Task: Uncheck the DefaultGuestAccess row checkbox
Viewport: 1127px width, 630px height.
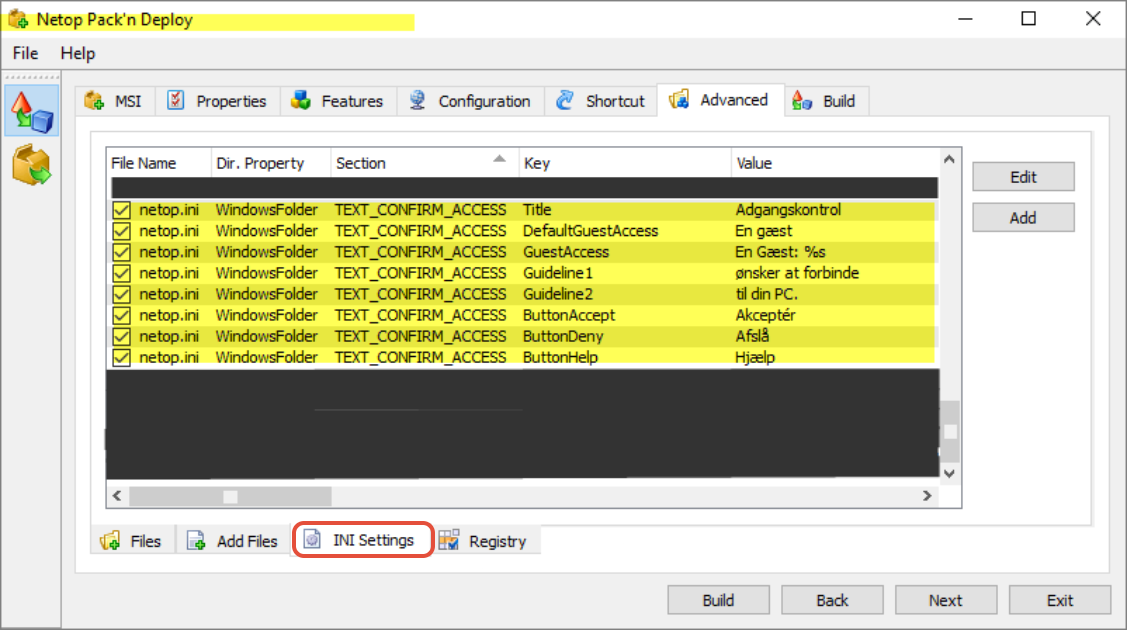Action: [121, 231]
